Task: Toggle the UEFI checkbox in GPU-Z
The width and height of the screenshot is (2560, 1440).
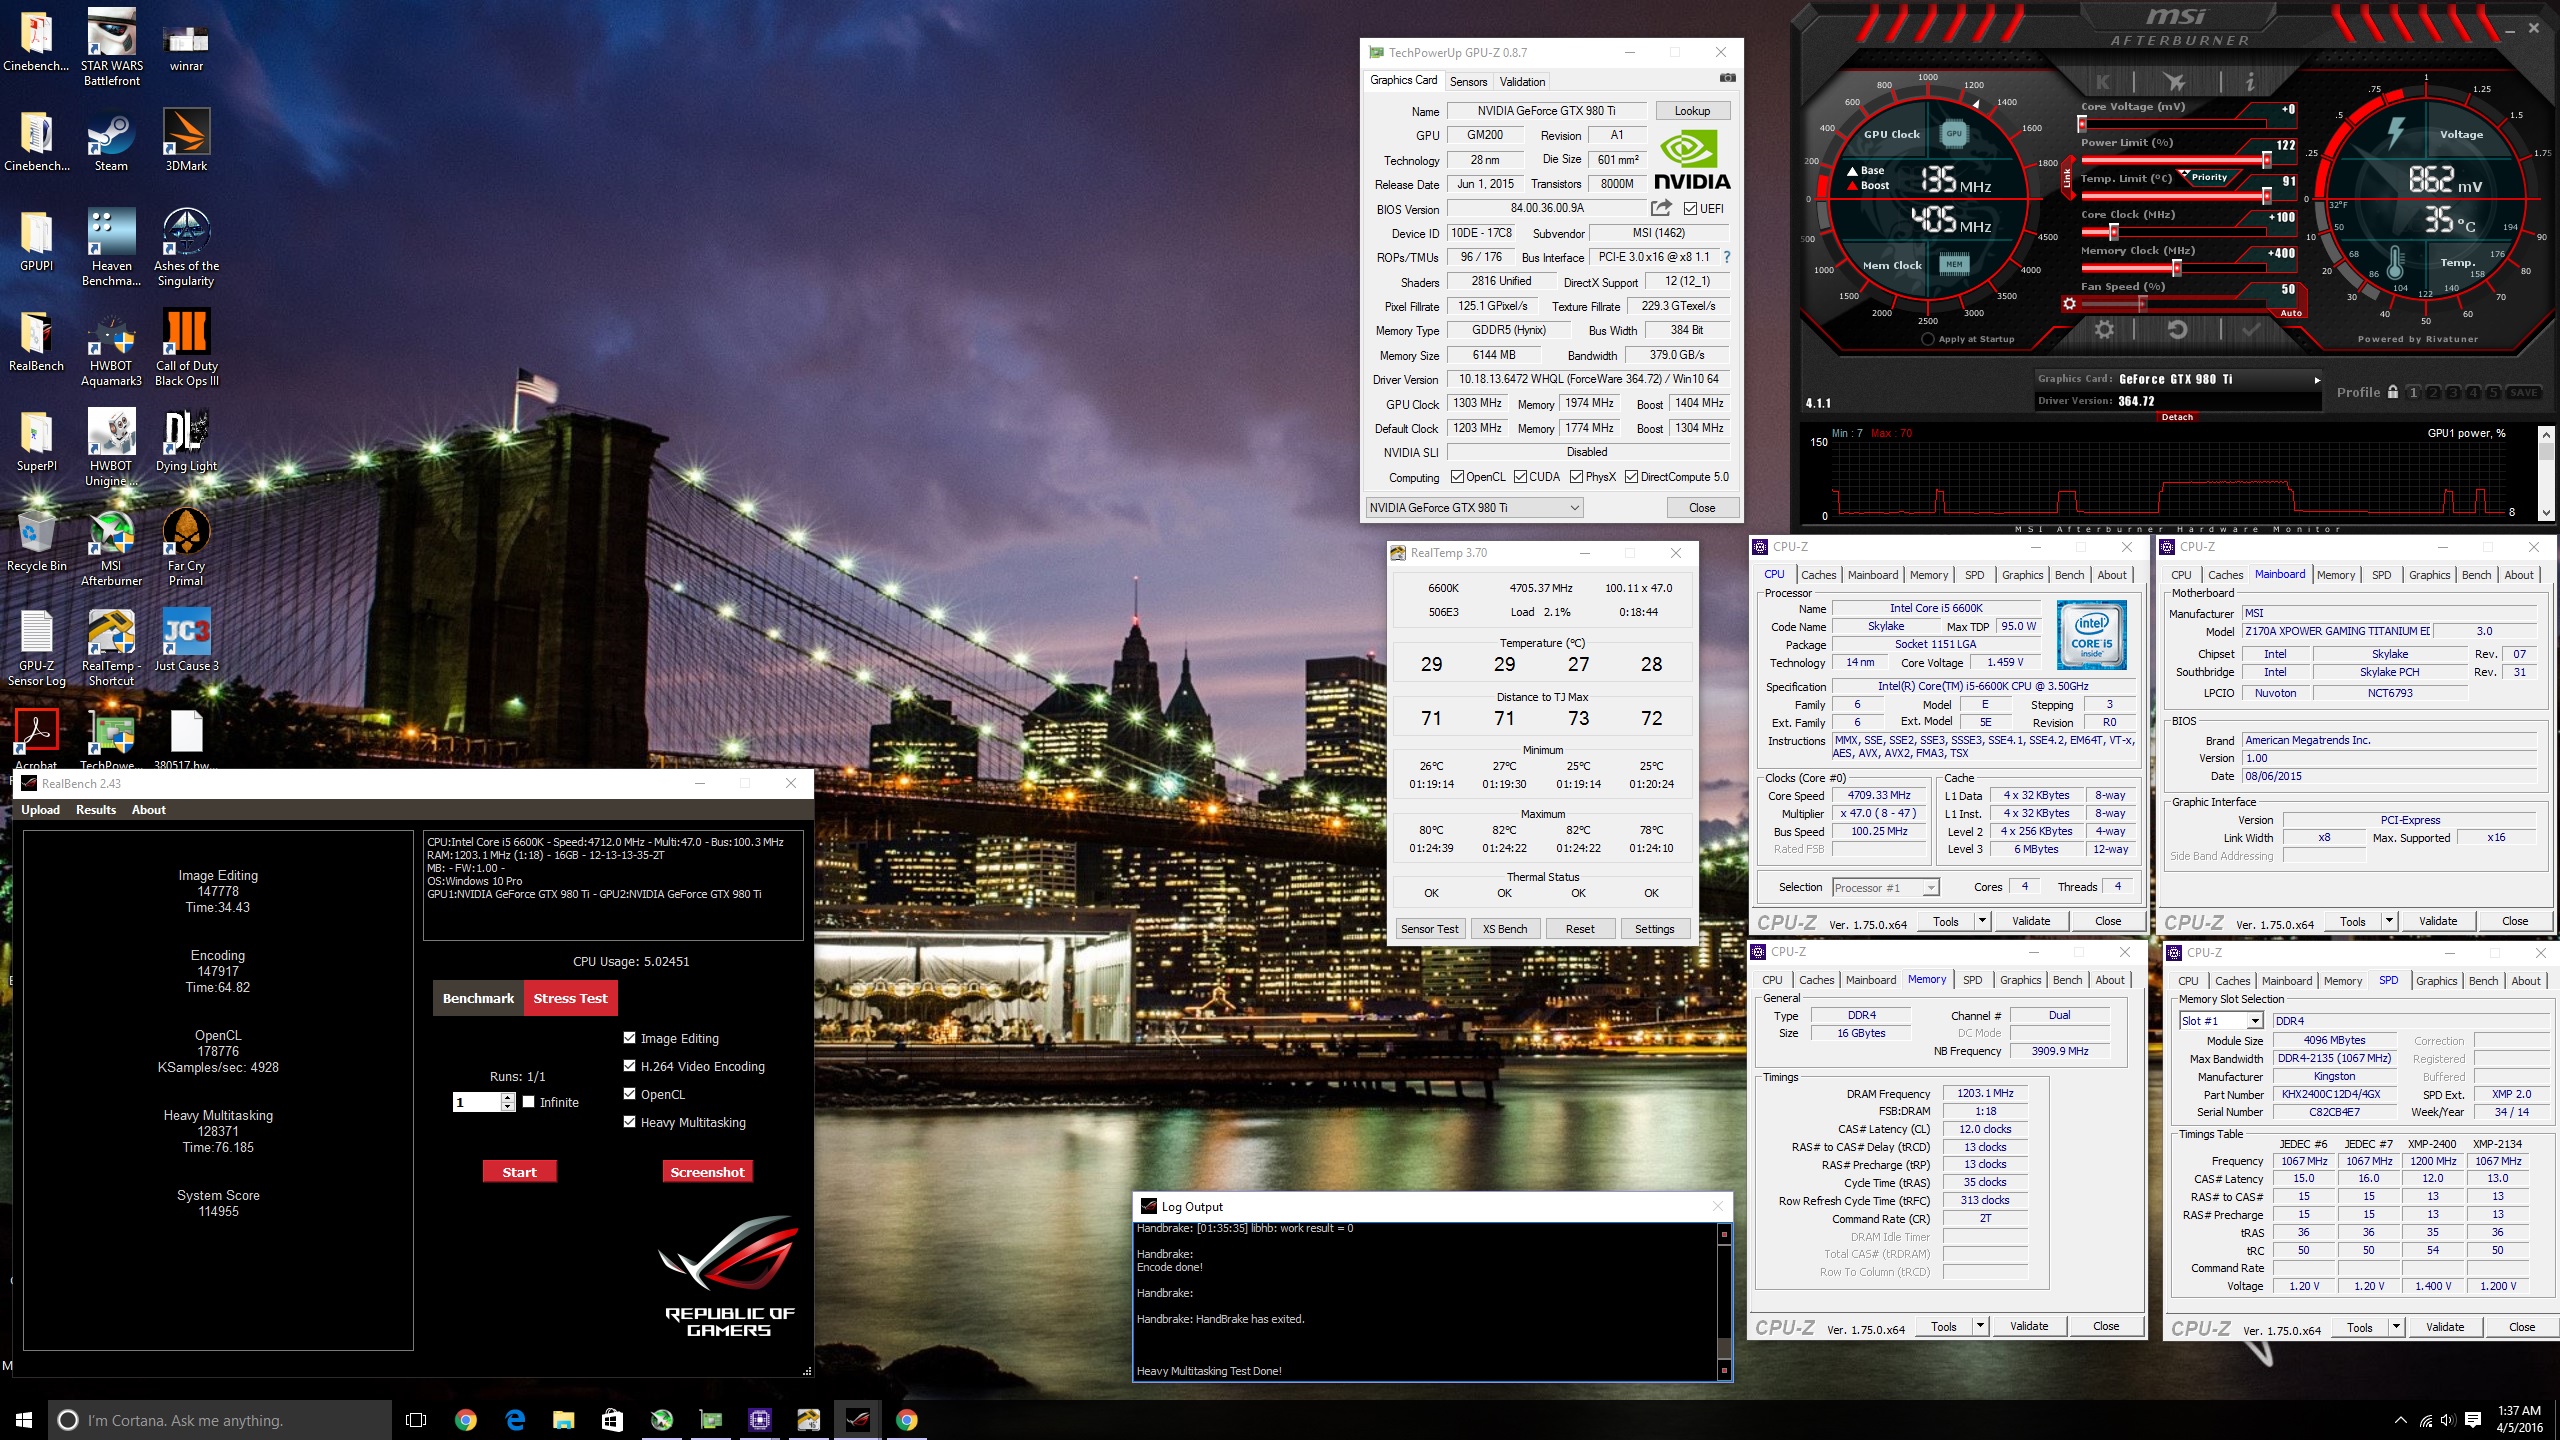Action: 1690,209
